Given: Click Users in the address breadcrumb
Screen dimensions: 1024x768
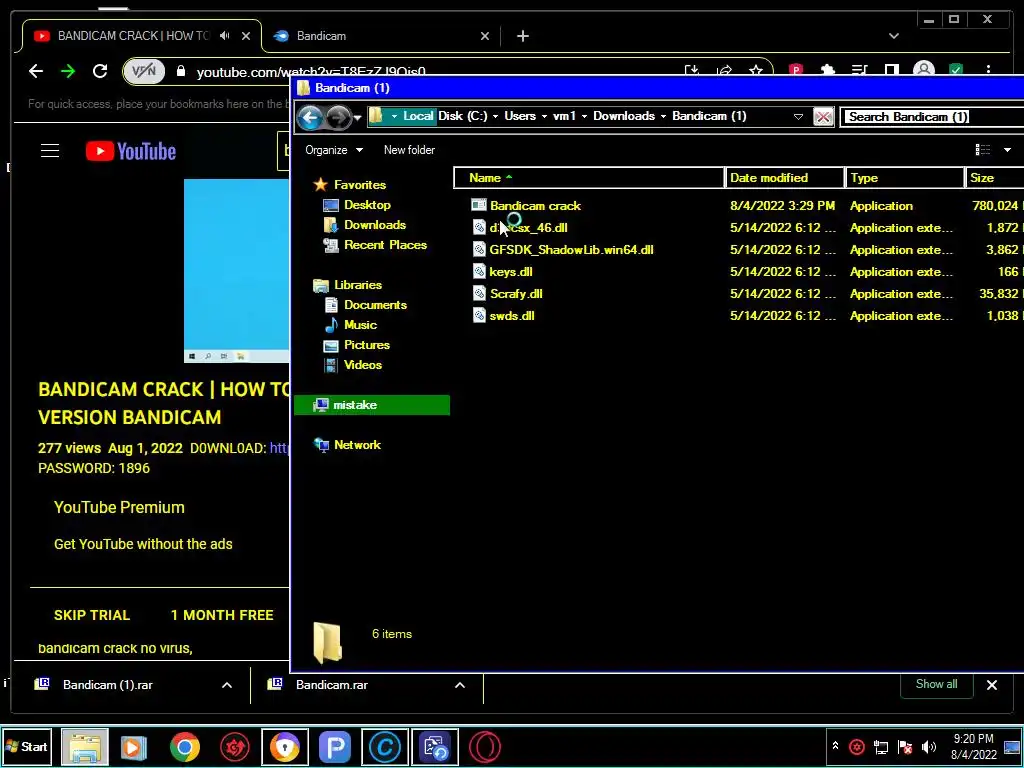Looking at the screenshot, I should (520, 116).
